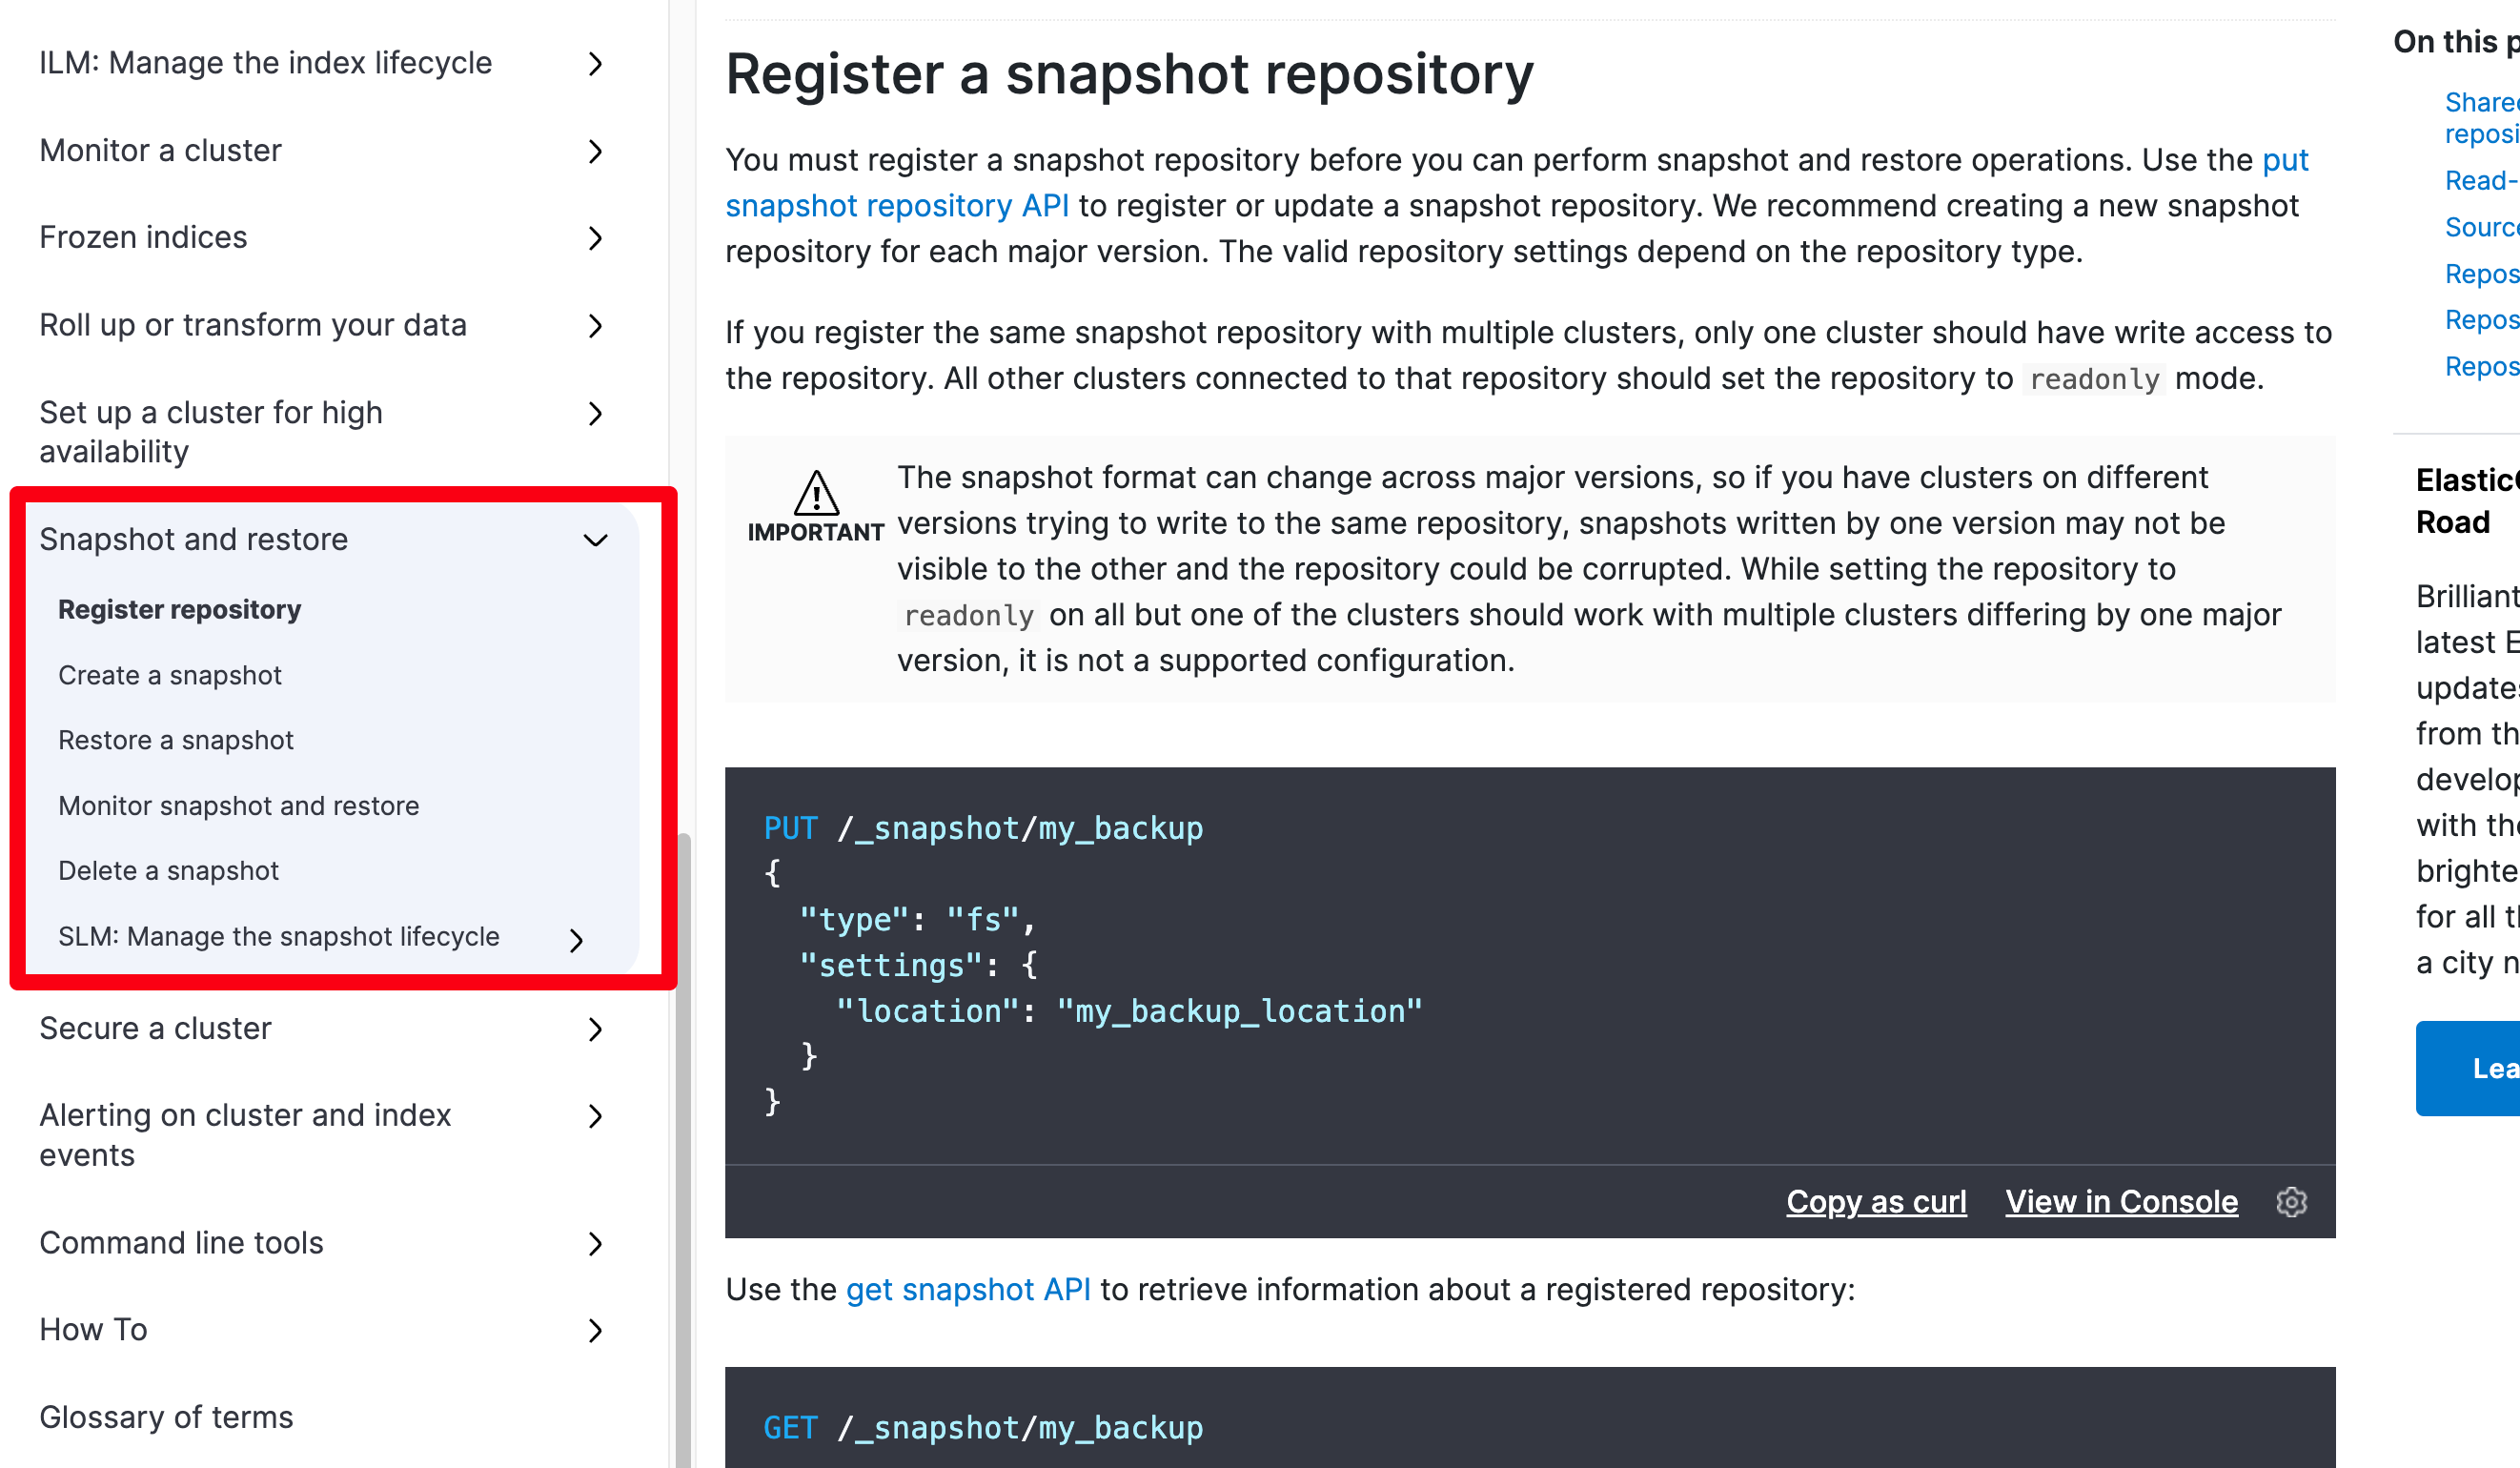Screen dimensions: 2520x1468
Task: Expand Secure a cluster section
Action: tap(596, 1029)
